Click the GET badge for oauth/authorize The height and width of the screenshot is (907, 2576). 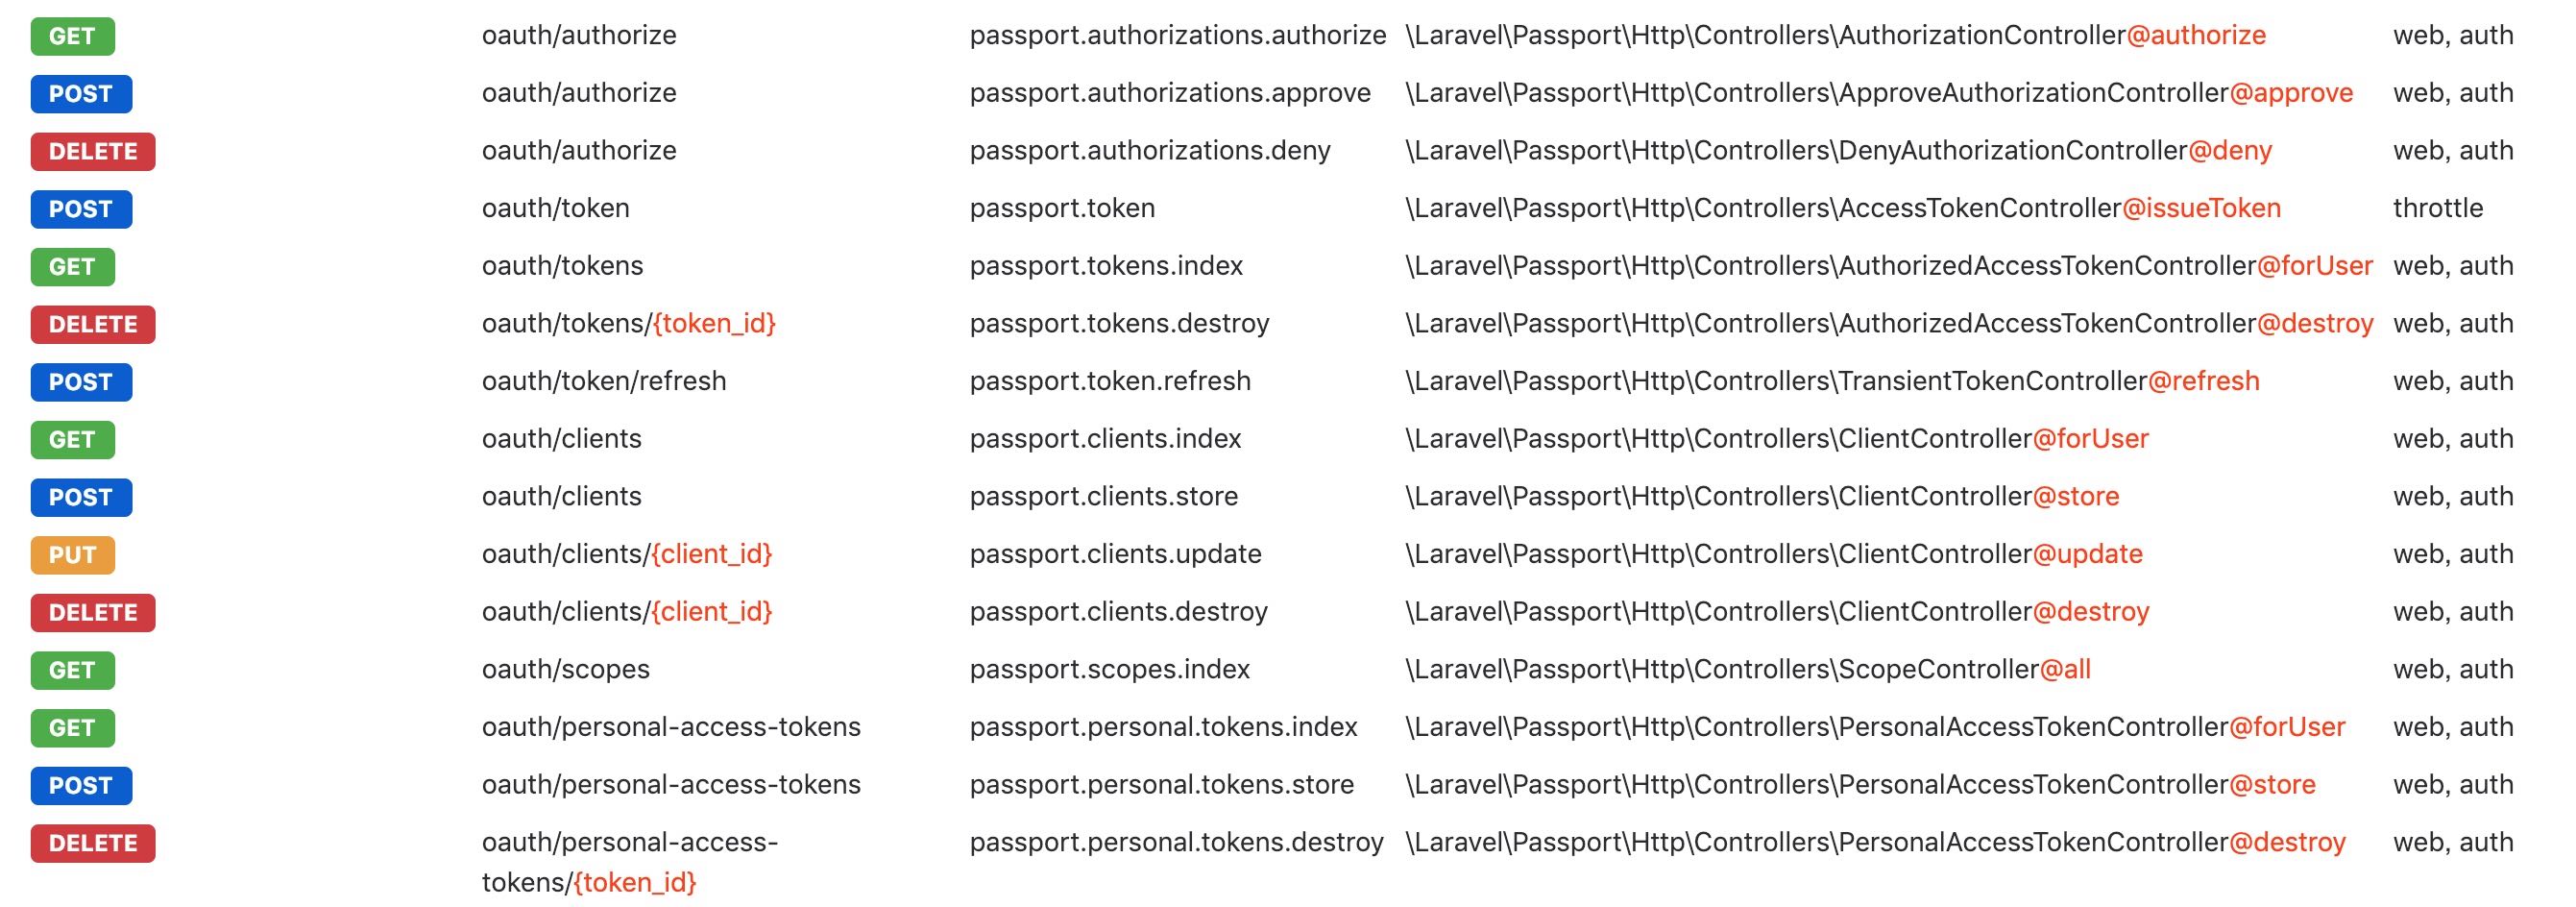click(x=73, y=36)
